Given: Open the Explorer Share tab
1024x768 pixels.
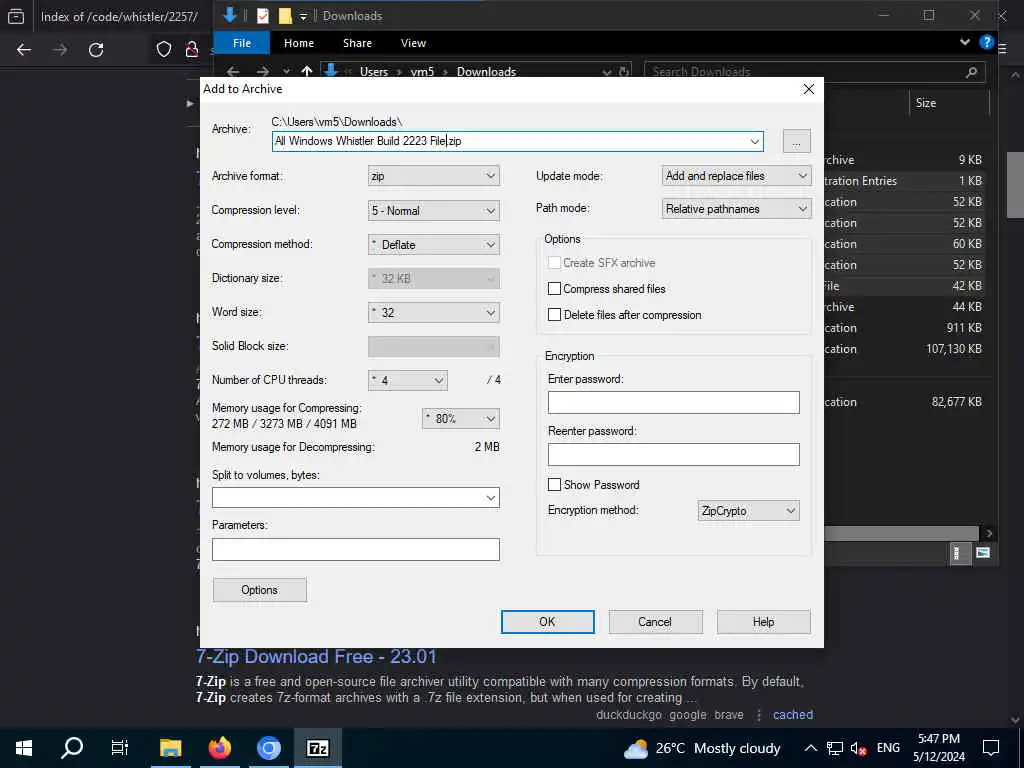Looking at the screenshot, I should tap(357, 43).
